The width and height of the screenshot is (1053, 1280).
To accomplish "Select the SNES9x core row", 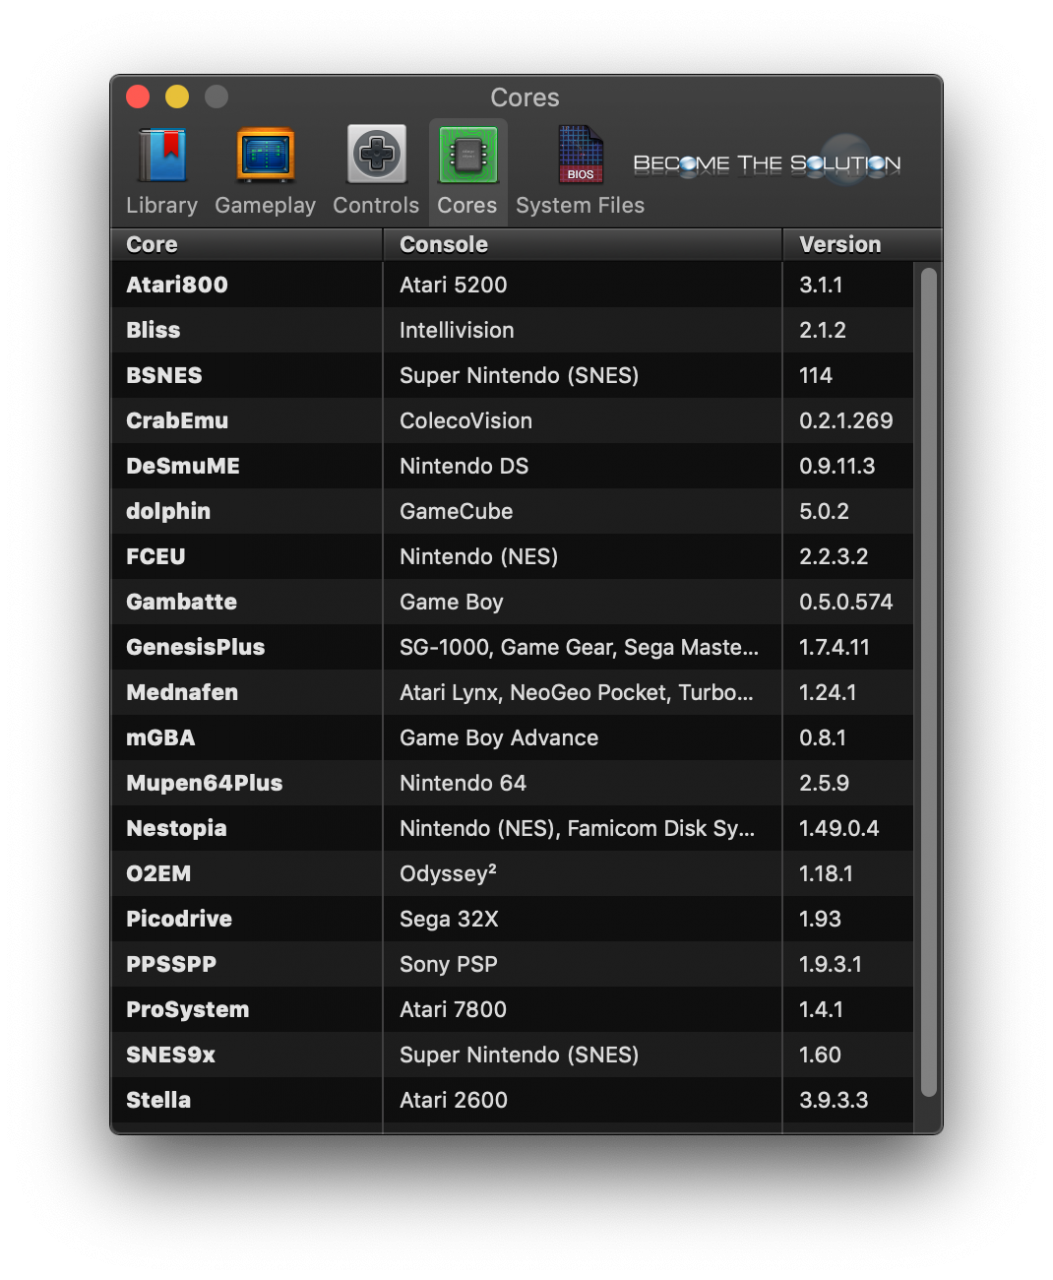I will (x=512, y=1055).
